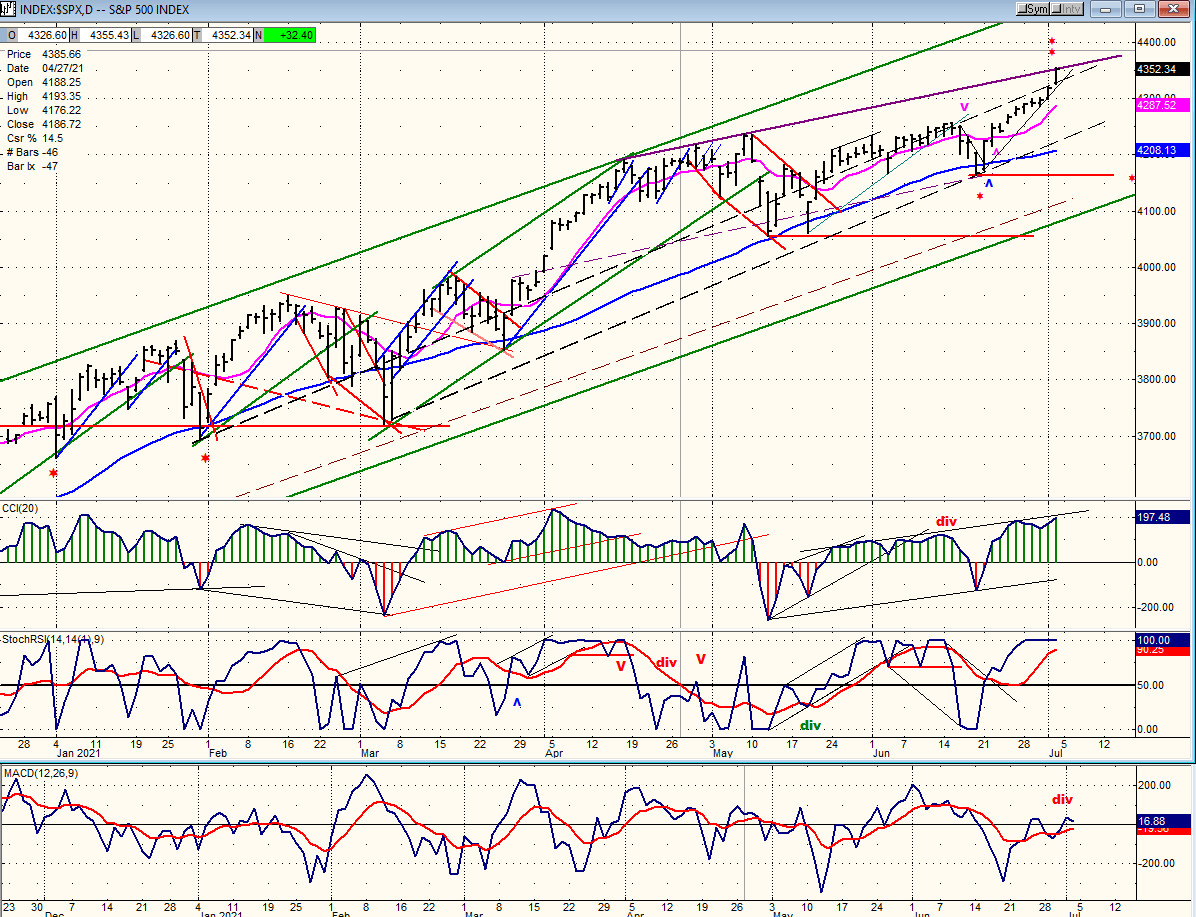
Task: Click the CCI(20) indicator label
Action: pyautogui.click(x=20, y=508)
